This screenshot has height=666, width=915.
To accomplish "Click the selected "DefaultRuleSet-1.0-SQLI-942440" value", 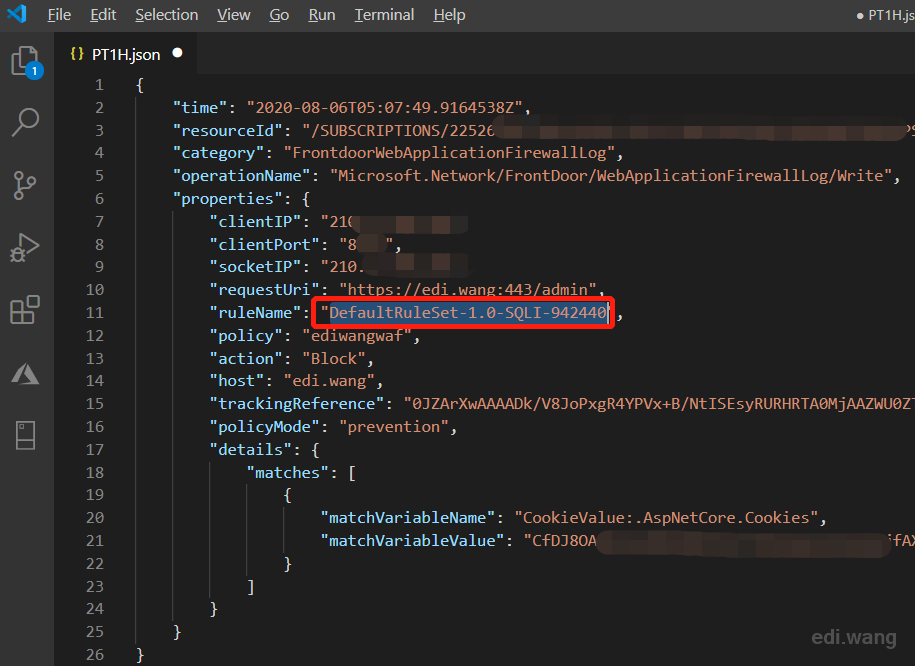I will (468, 313).
